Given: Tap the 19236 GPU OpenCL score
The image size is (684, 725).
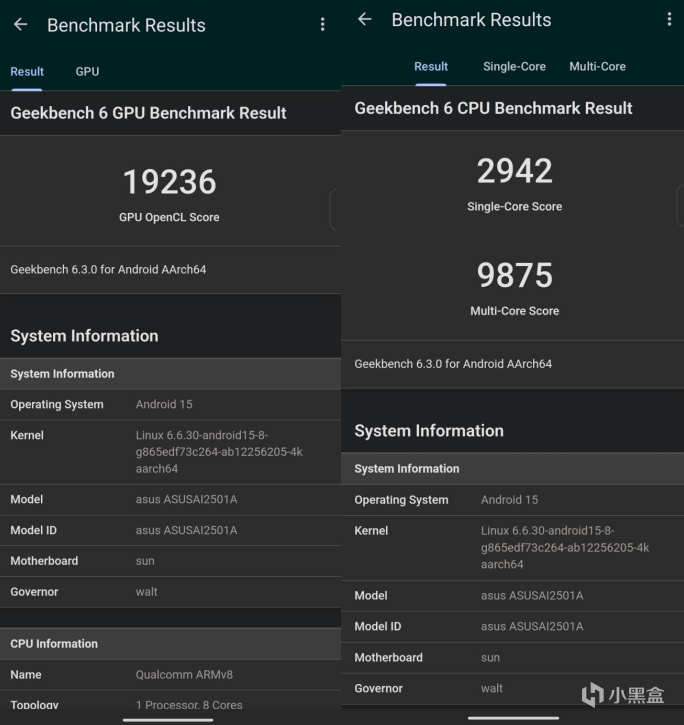Looking at the screenshot, I should (169, 182).
